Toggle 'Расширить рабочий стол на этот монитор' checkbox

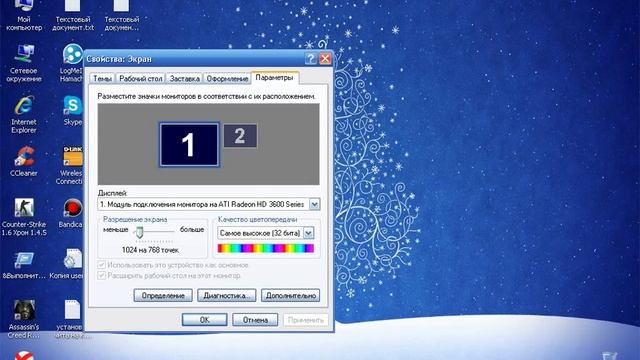[x=102, y=276]
